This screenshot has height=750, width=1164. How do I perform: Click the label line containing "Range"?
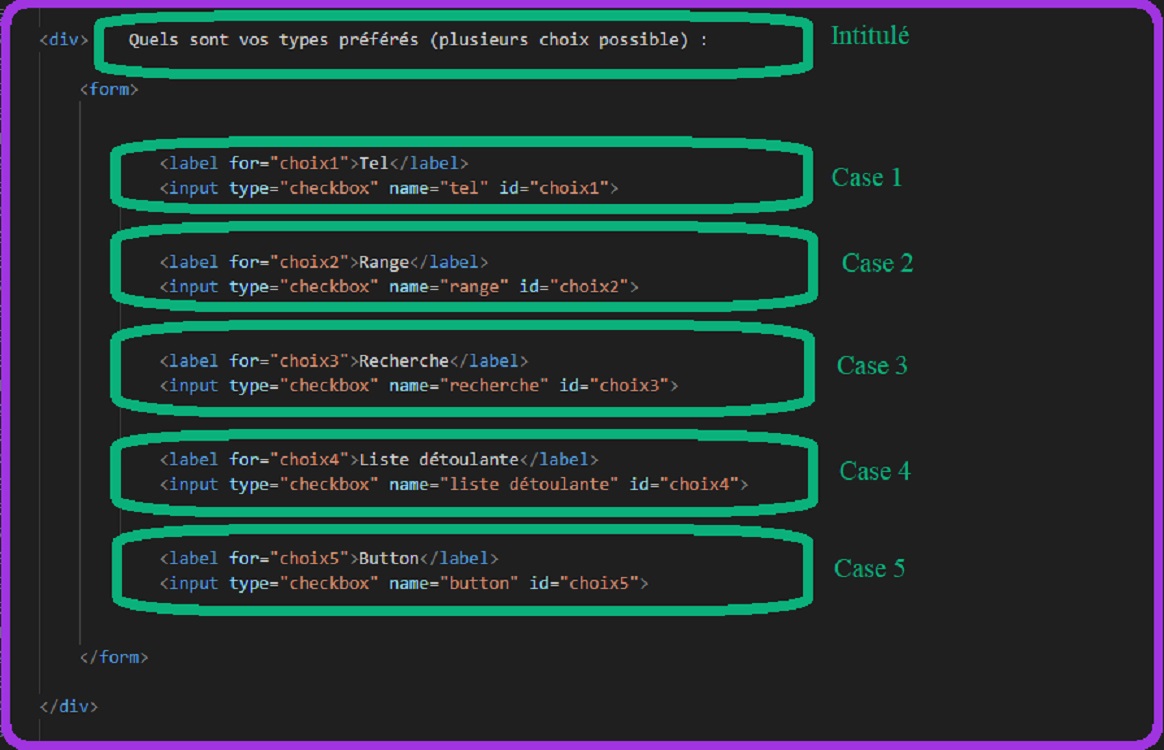[x=324, y=262]
